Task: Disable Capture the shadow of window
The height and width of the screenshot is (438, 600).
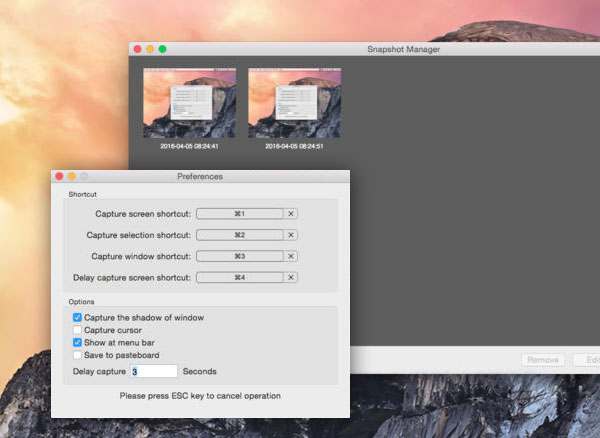Action: pos(77,318)
